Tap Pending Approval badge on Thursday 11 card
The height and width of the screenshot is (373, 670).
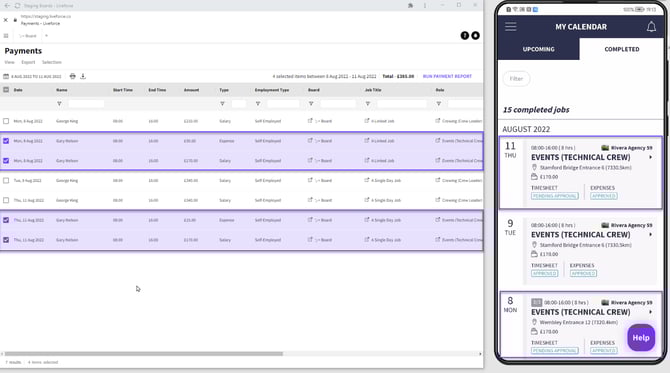555,196
